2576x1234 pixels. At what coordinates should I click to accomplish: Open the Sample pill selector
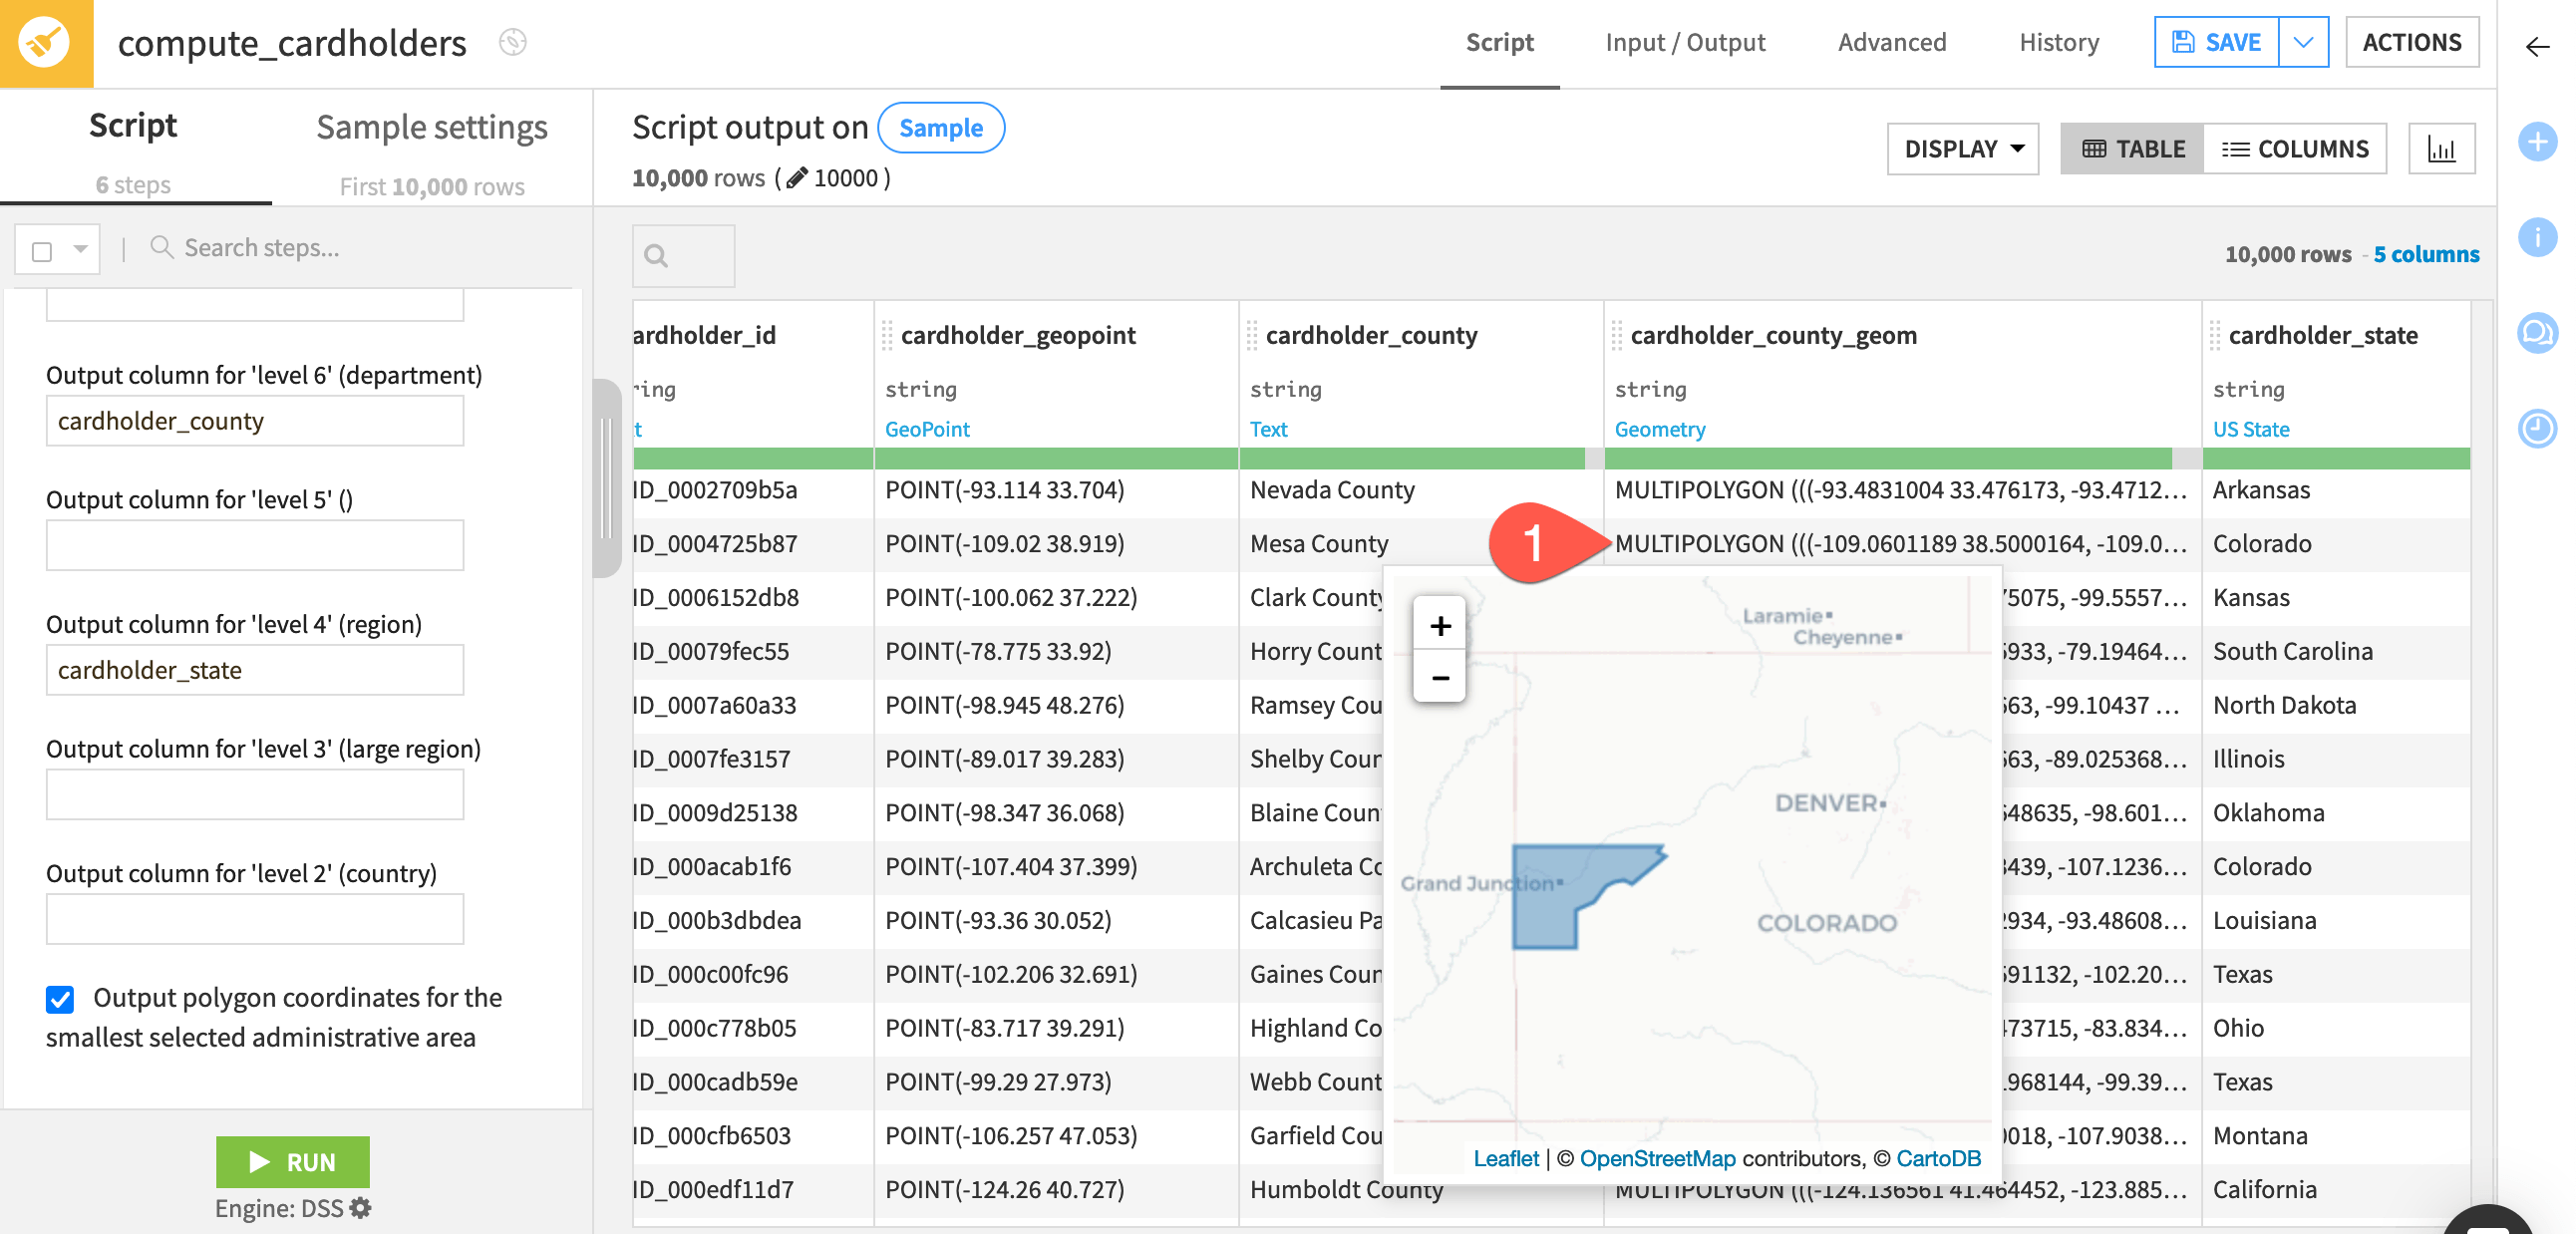click(x=940, y=128)
